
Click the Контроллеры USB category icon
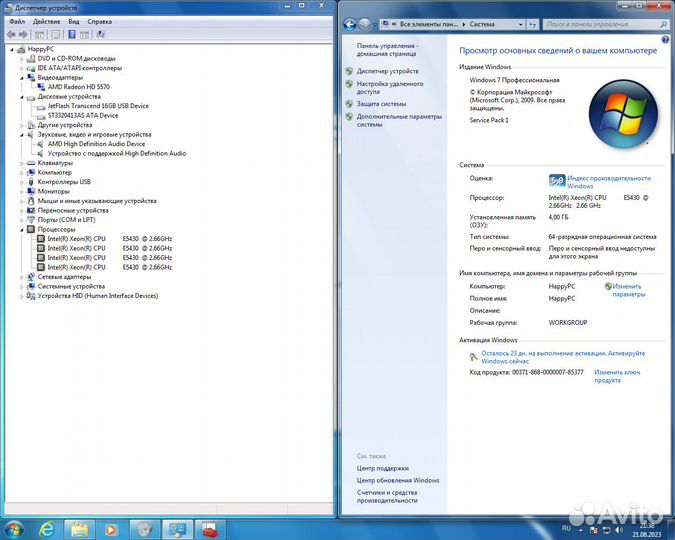coord(31,182)
